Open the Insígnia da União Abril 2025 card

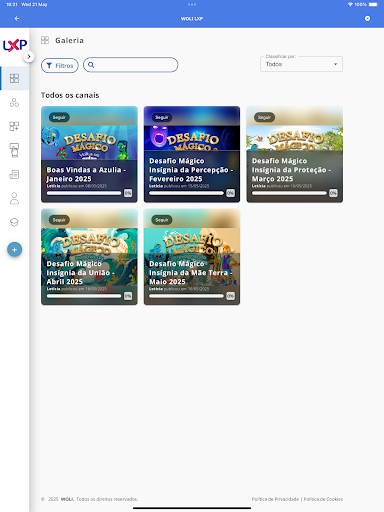click(x=89, y=257)
